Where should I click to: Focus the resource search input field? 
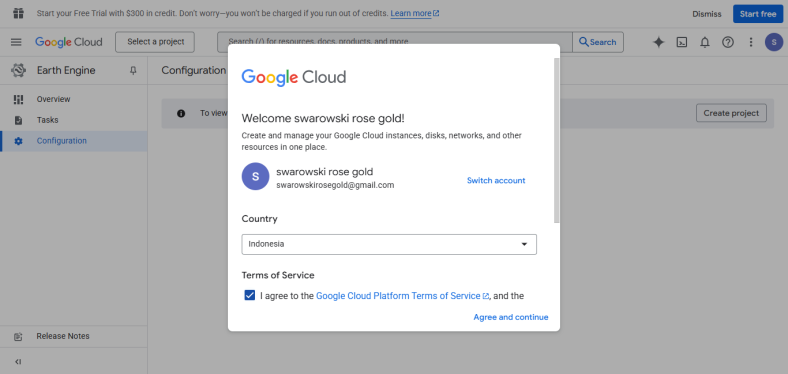pos(395,42)
